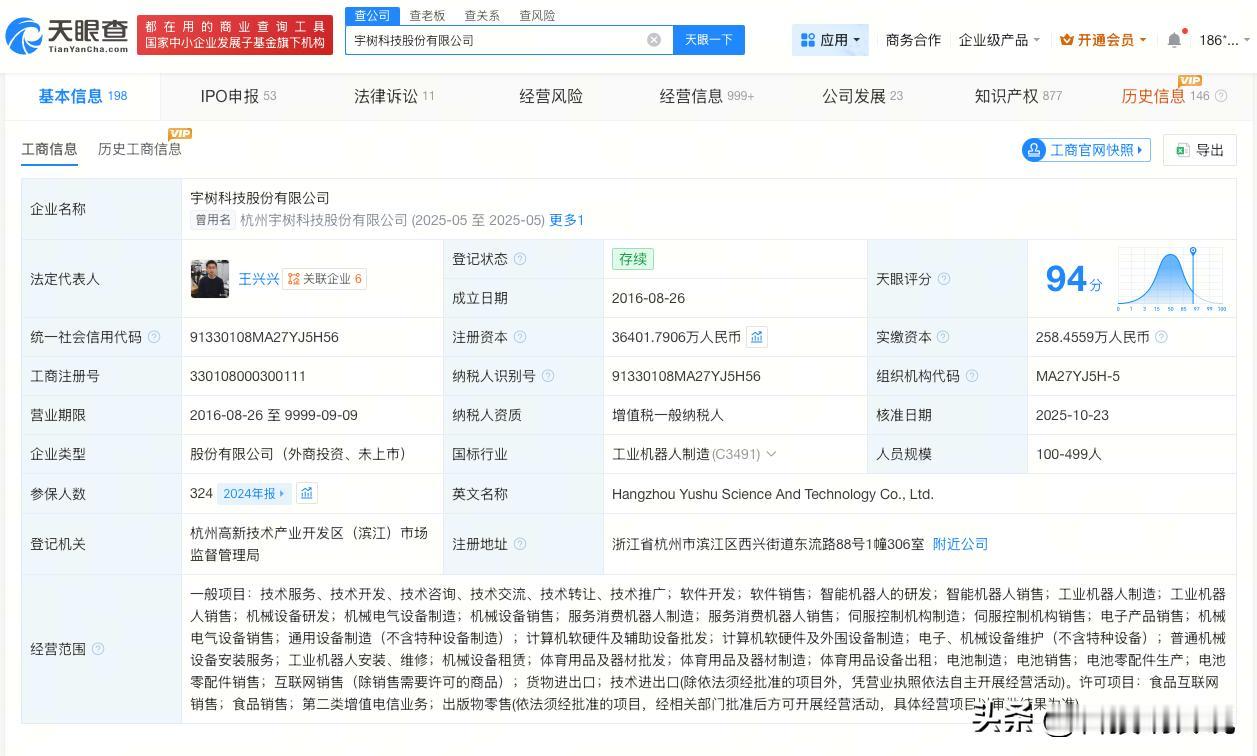The height and width of the screenshot is (756, 1257).
Task: Open chart icon beside 2024年报
Action: [x=307, y=493]
